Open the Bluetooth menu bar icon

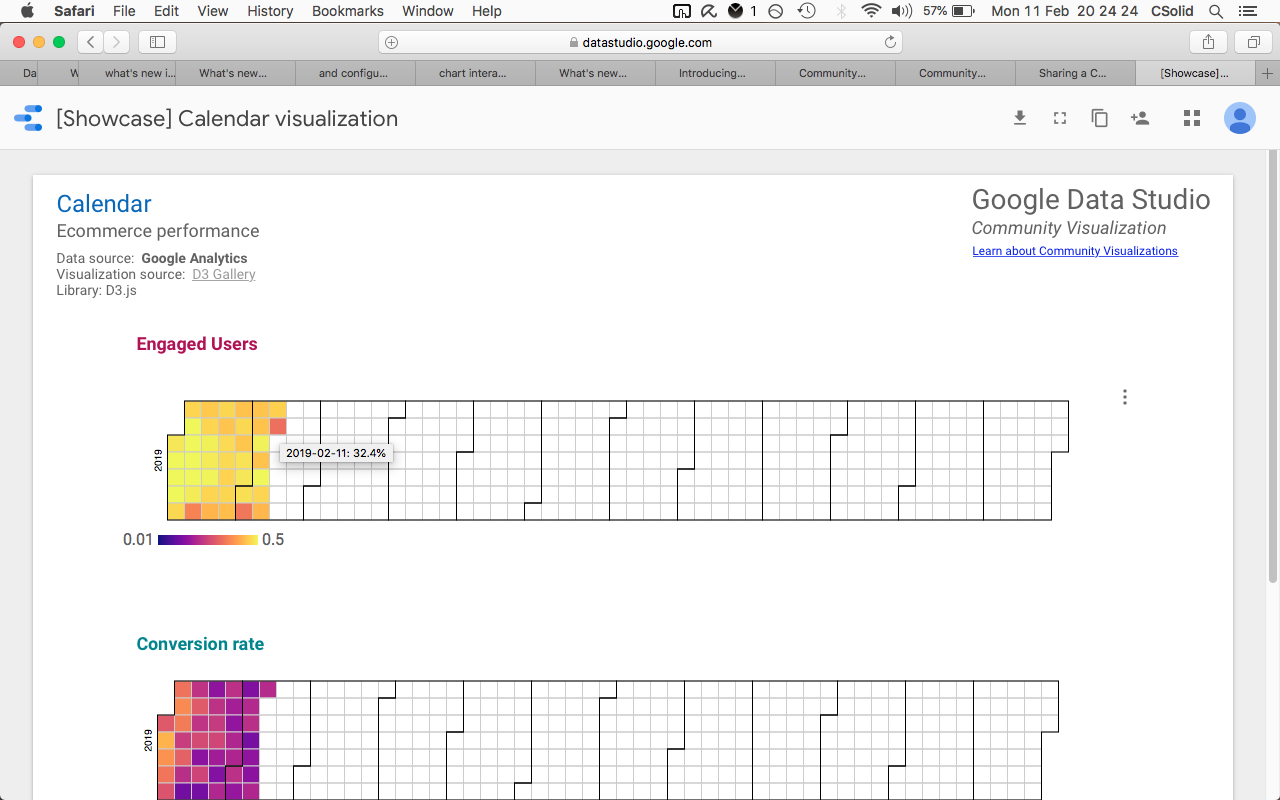click(x=841, y=11)
